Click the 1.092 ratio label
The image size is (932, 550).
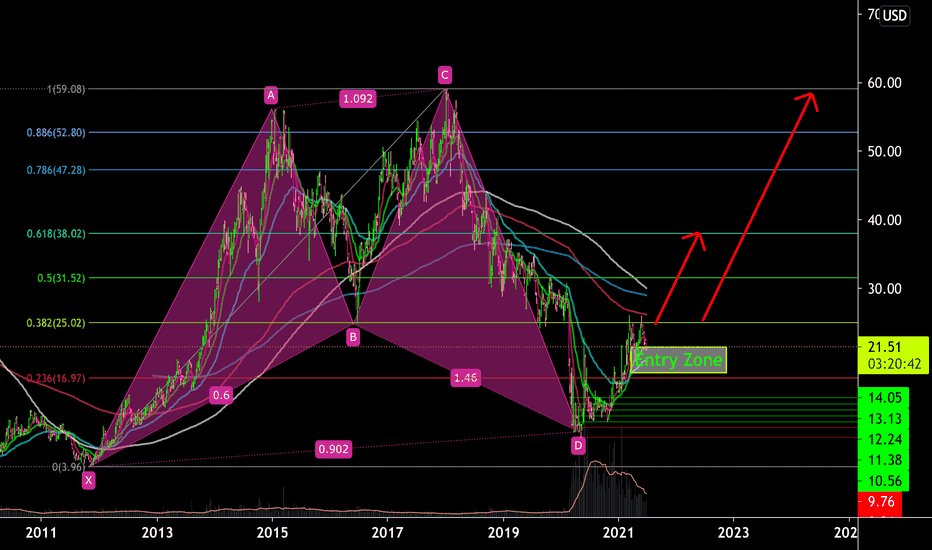coord(358,99)
